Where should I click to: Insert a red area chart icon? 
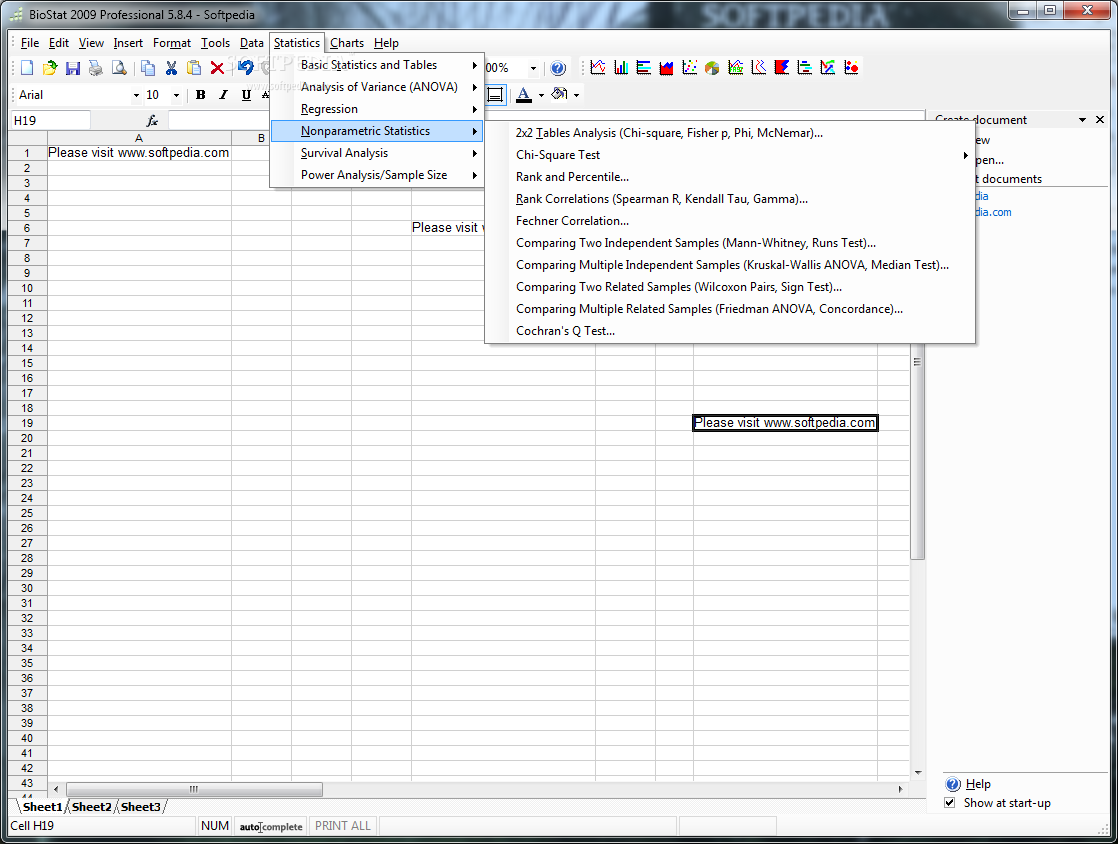(x=667, y=68)
